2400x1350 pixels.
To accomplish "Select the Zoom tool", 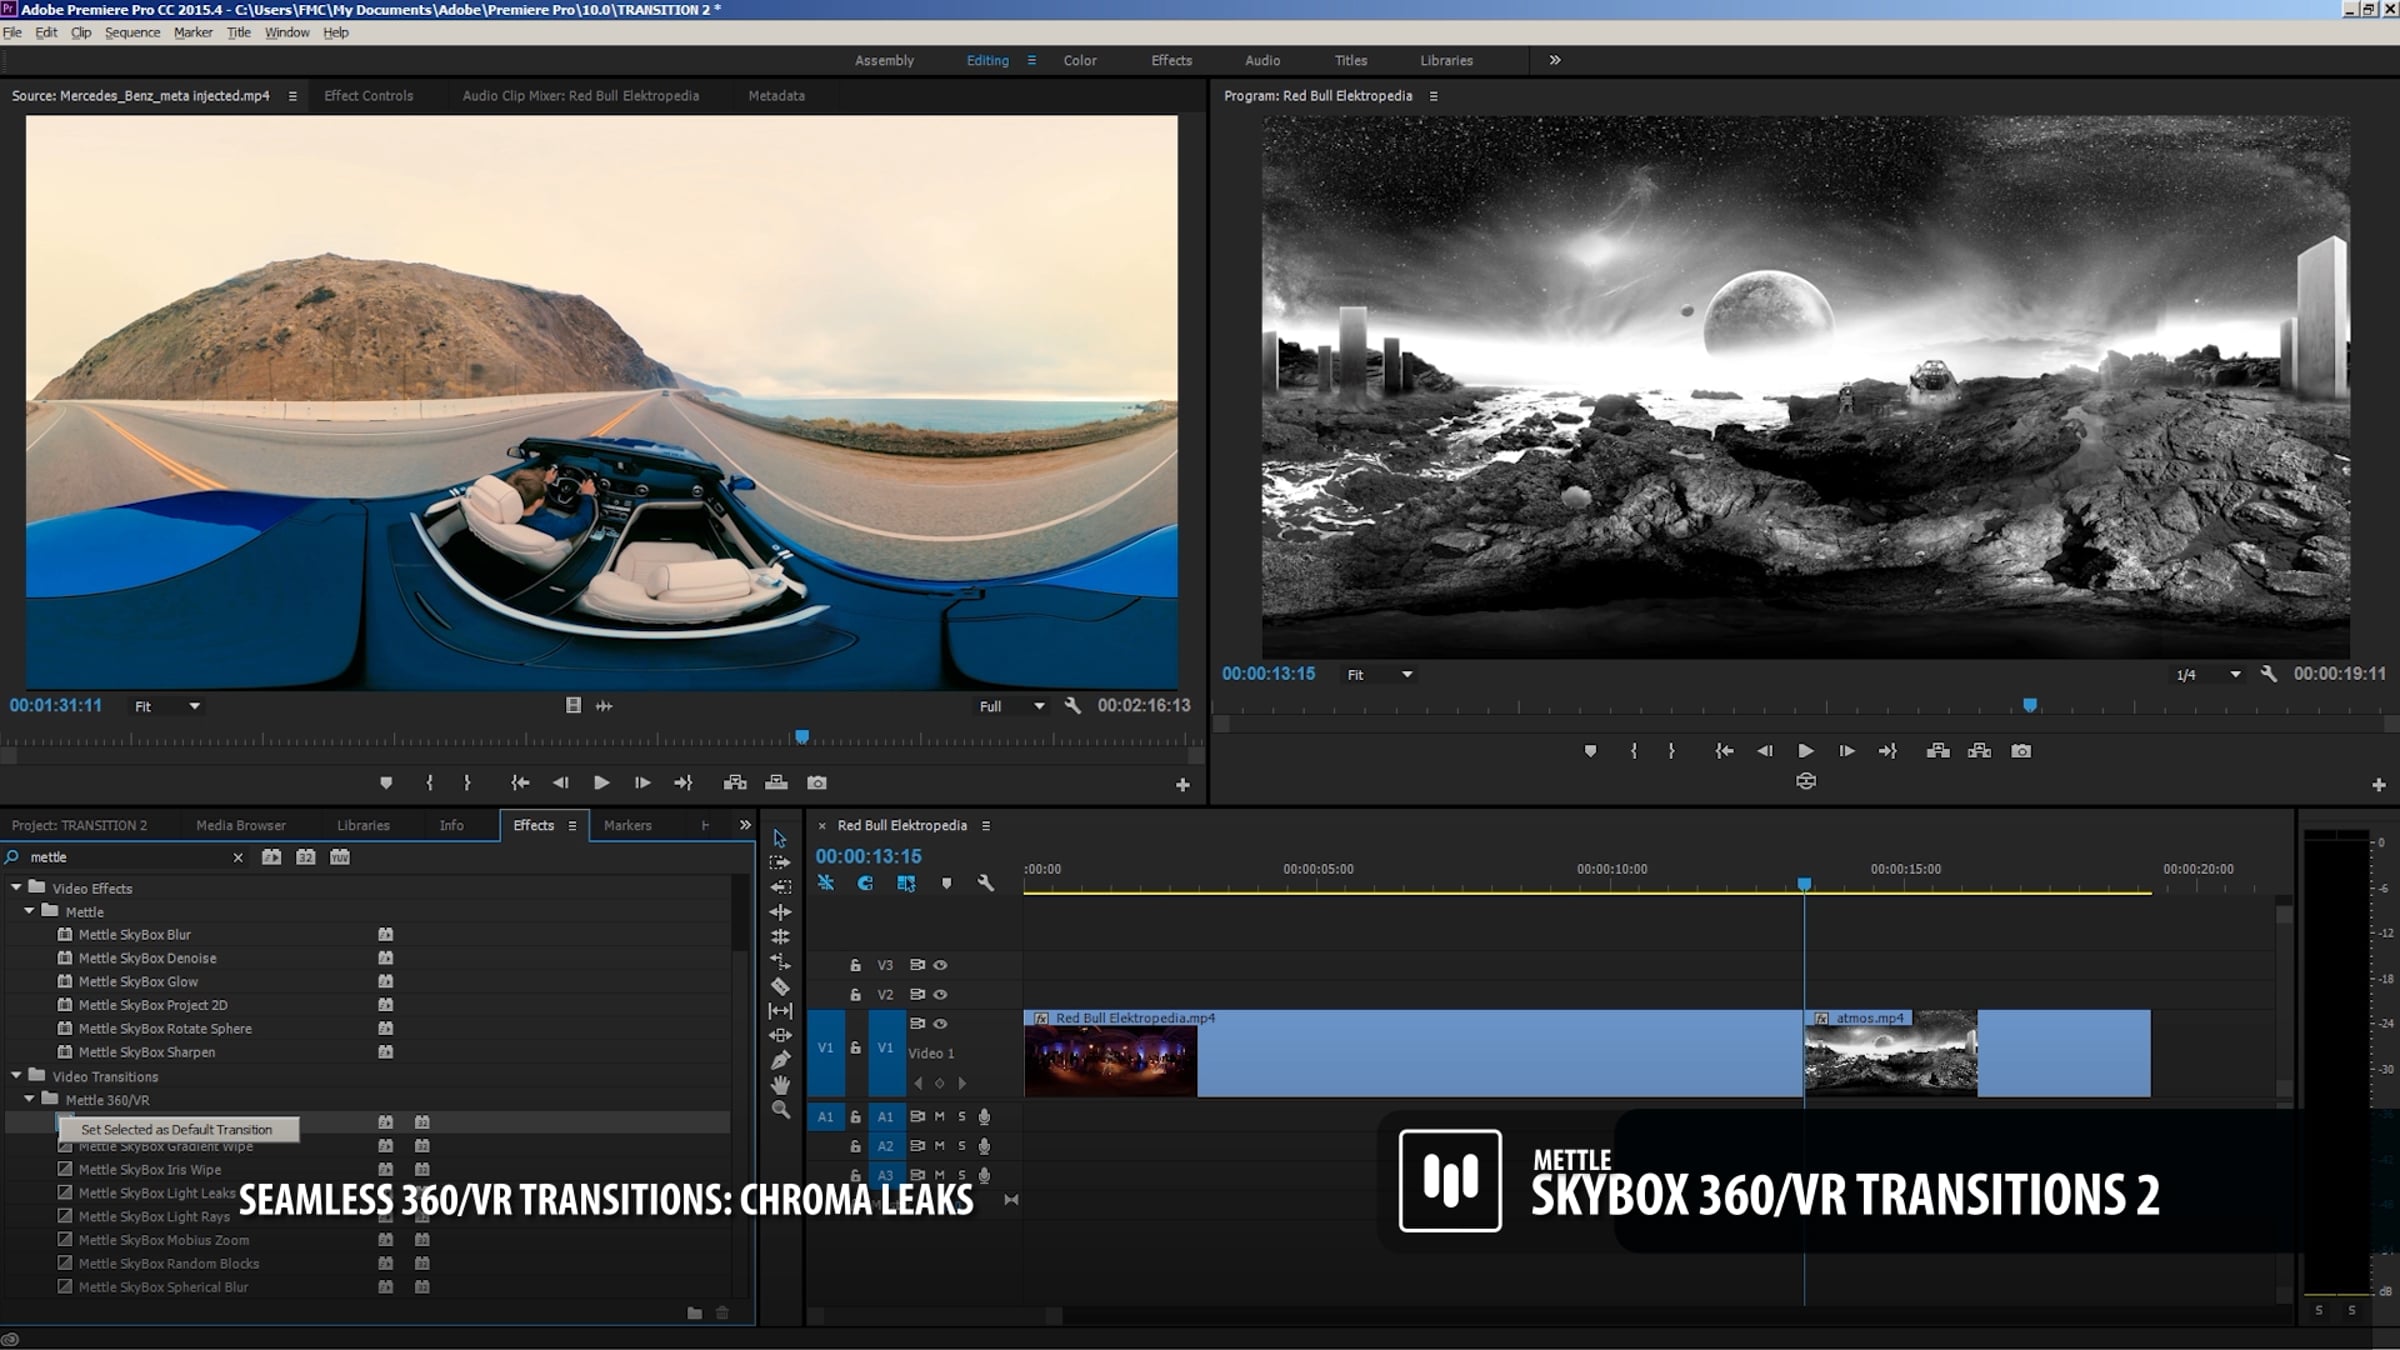I will [x=780, y=1109].
